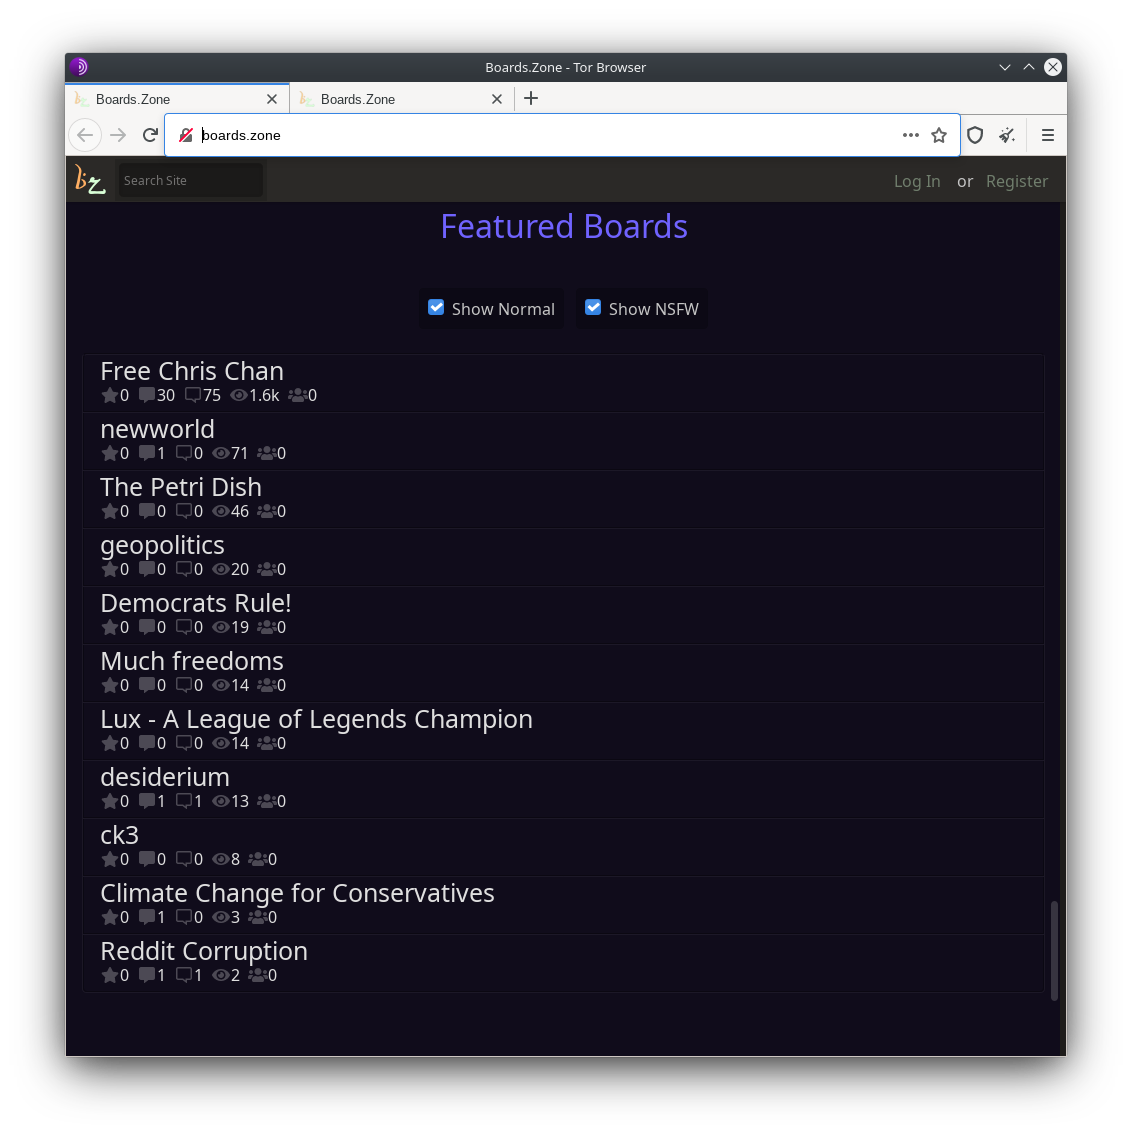Click the Register link
The width and height of the screenshot is (1132, 1134).
click(x=1017, y=181)
